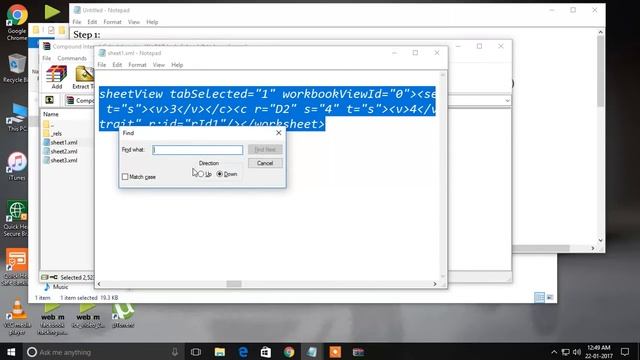640x360 pixels.
Task: Click Cortana microphone icon in search box
Action: point(175,352)
